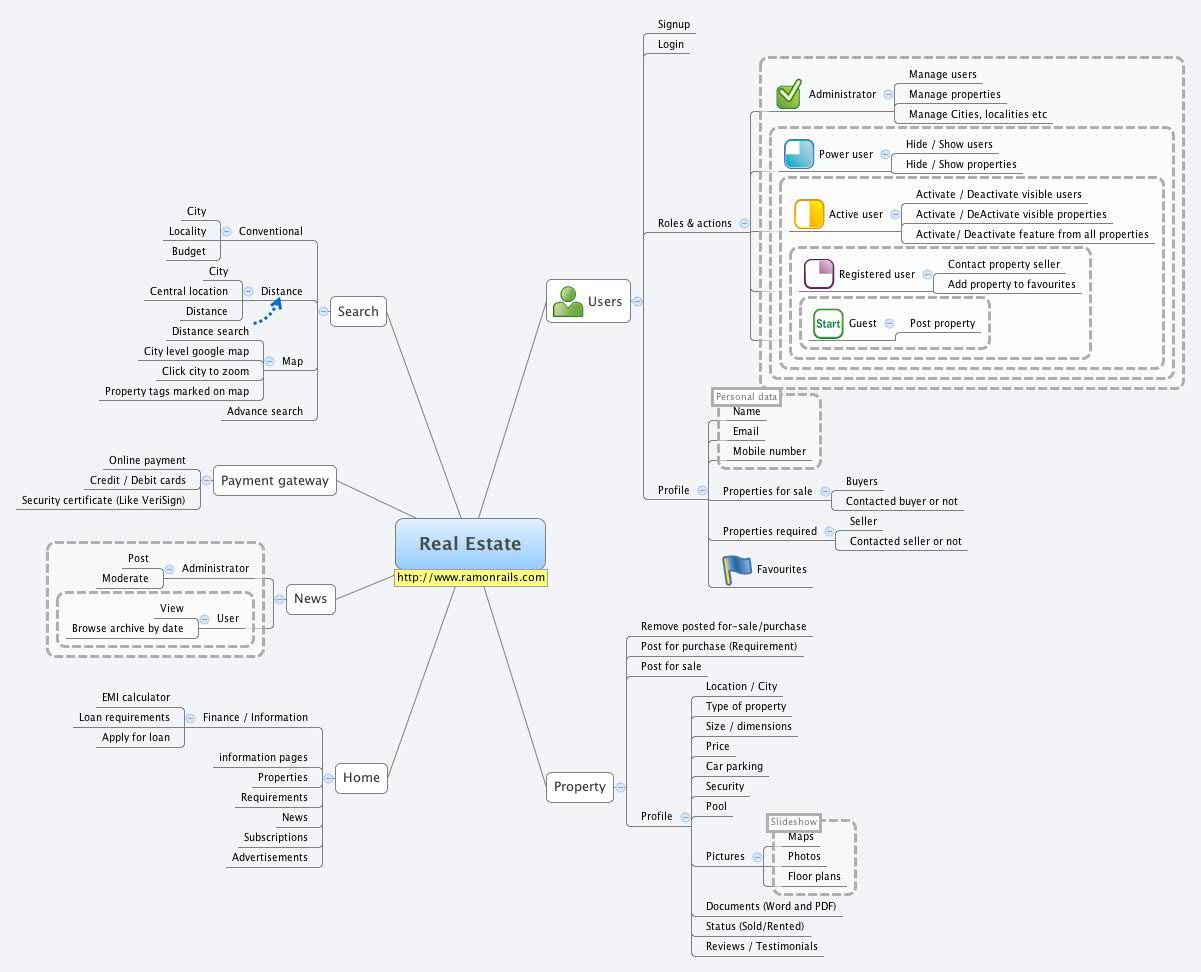The image size is (1201, 972).
Task: Click the purple Registered user icon
Action: pyautogui.click(x=819, y=274)
